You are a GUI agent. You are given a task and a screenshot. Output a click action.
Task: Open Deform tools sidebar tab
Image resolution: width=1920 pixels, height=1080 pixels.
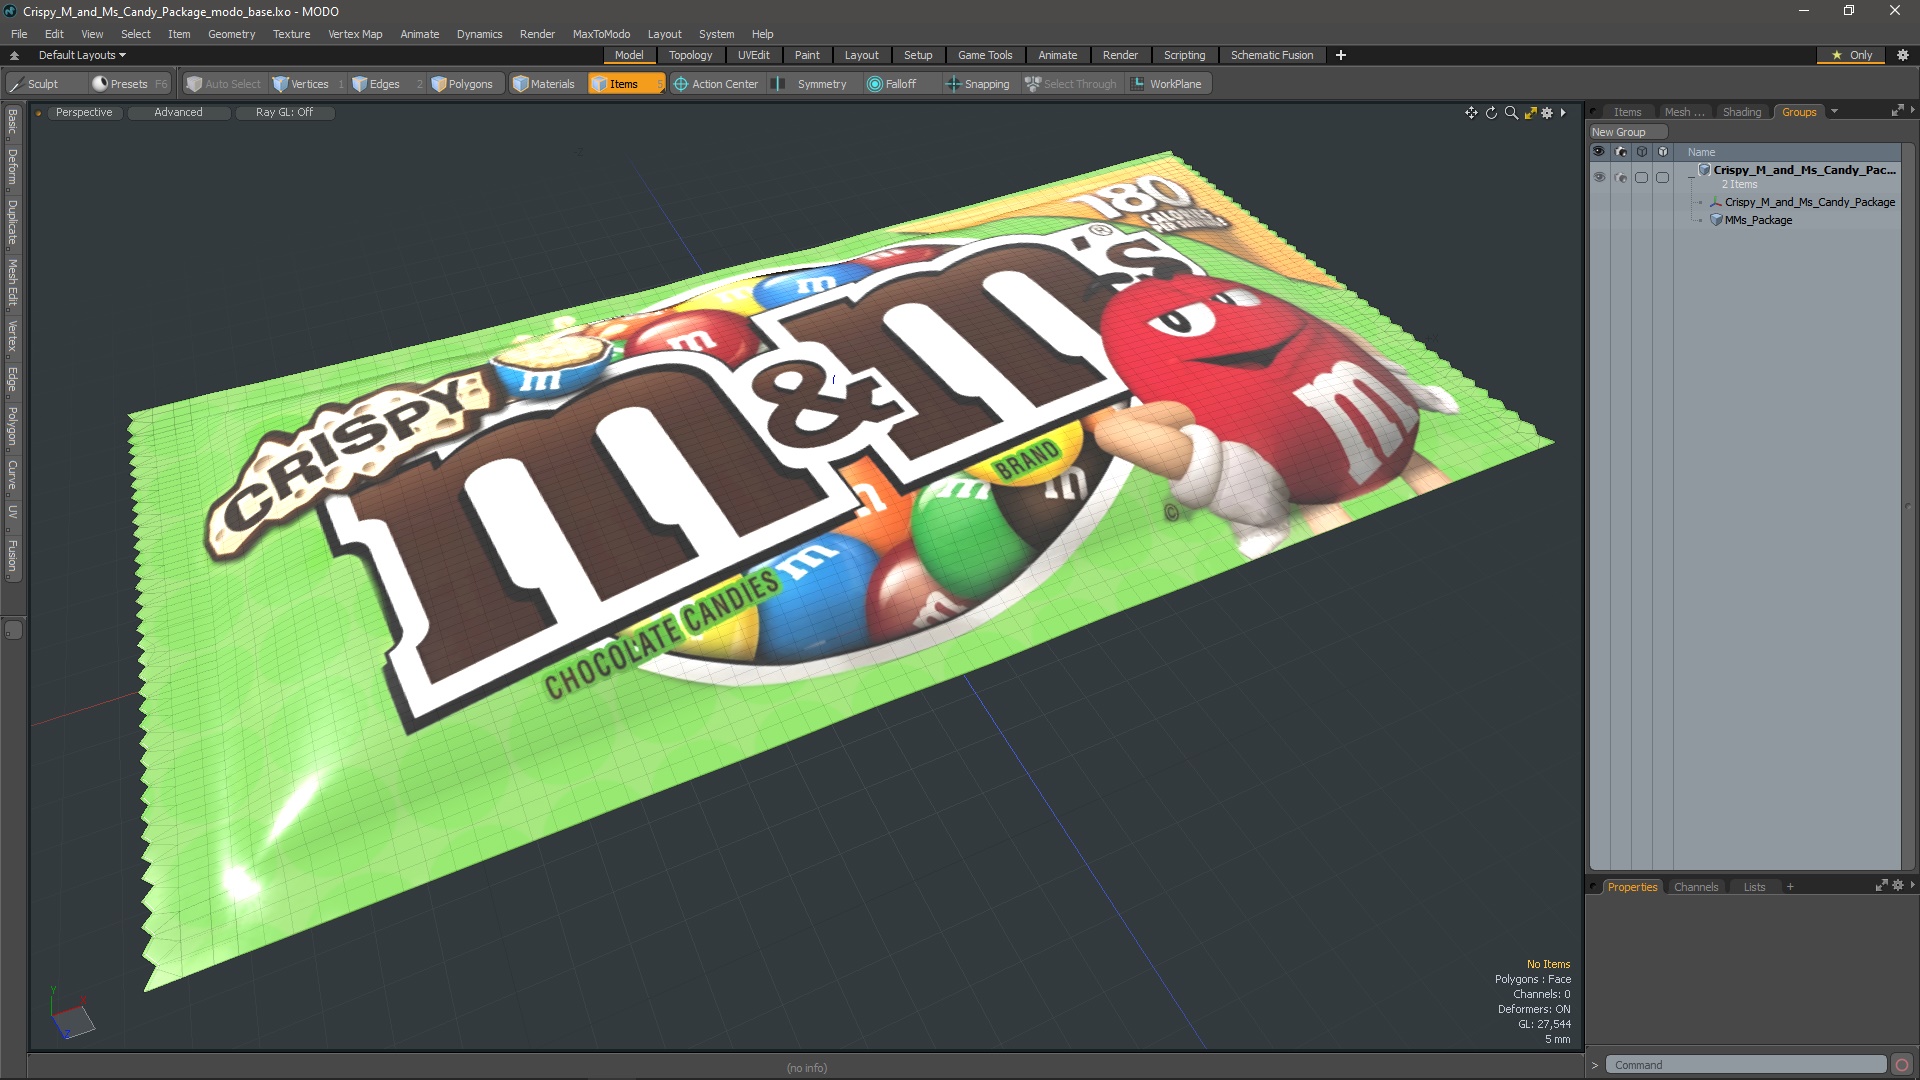(12, 168)
